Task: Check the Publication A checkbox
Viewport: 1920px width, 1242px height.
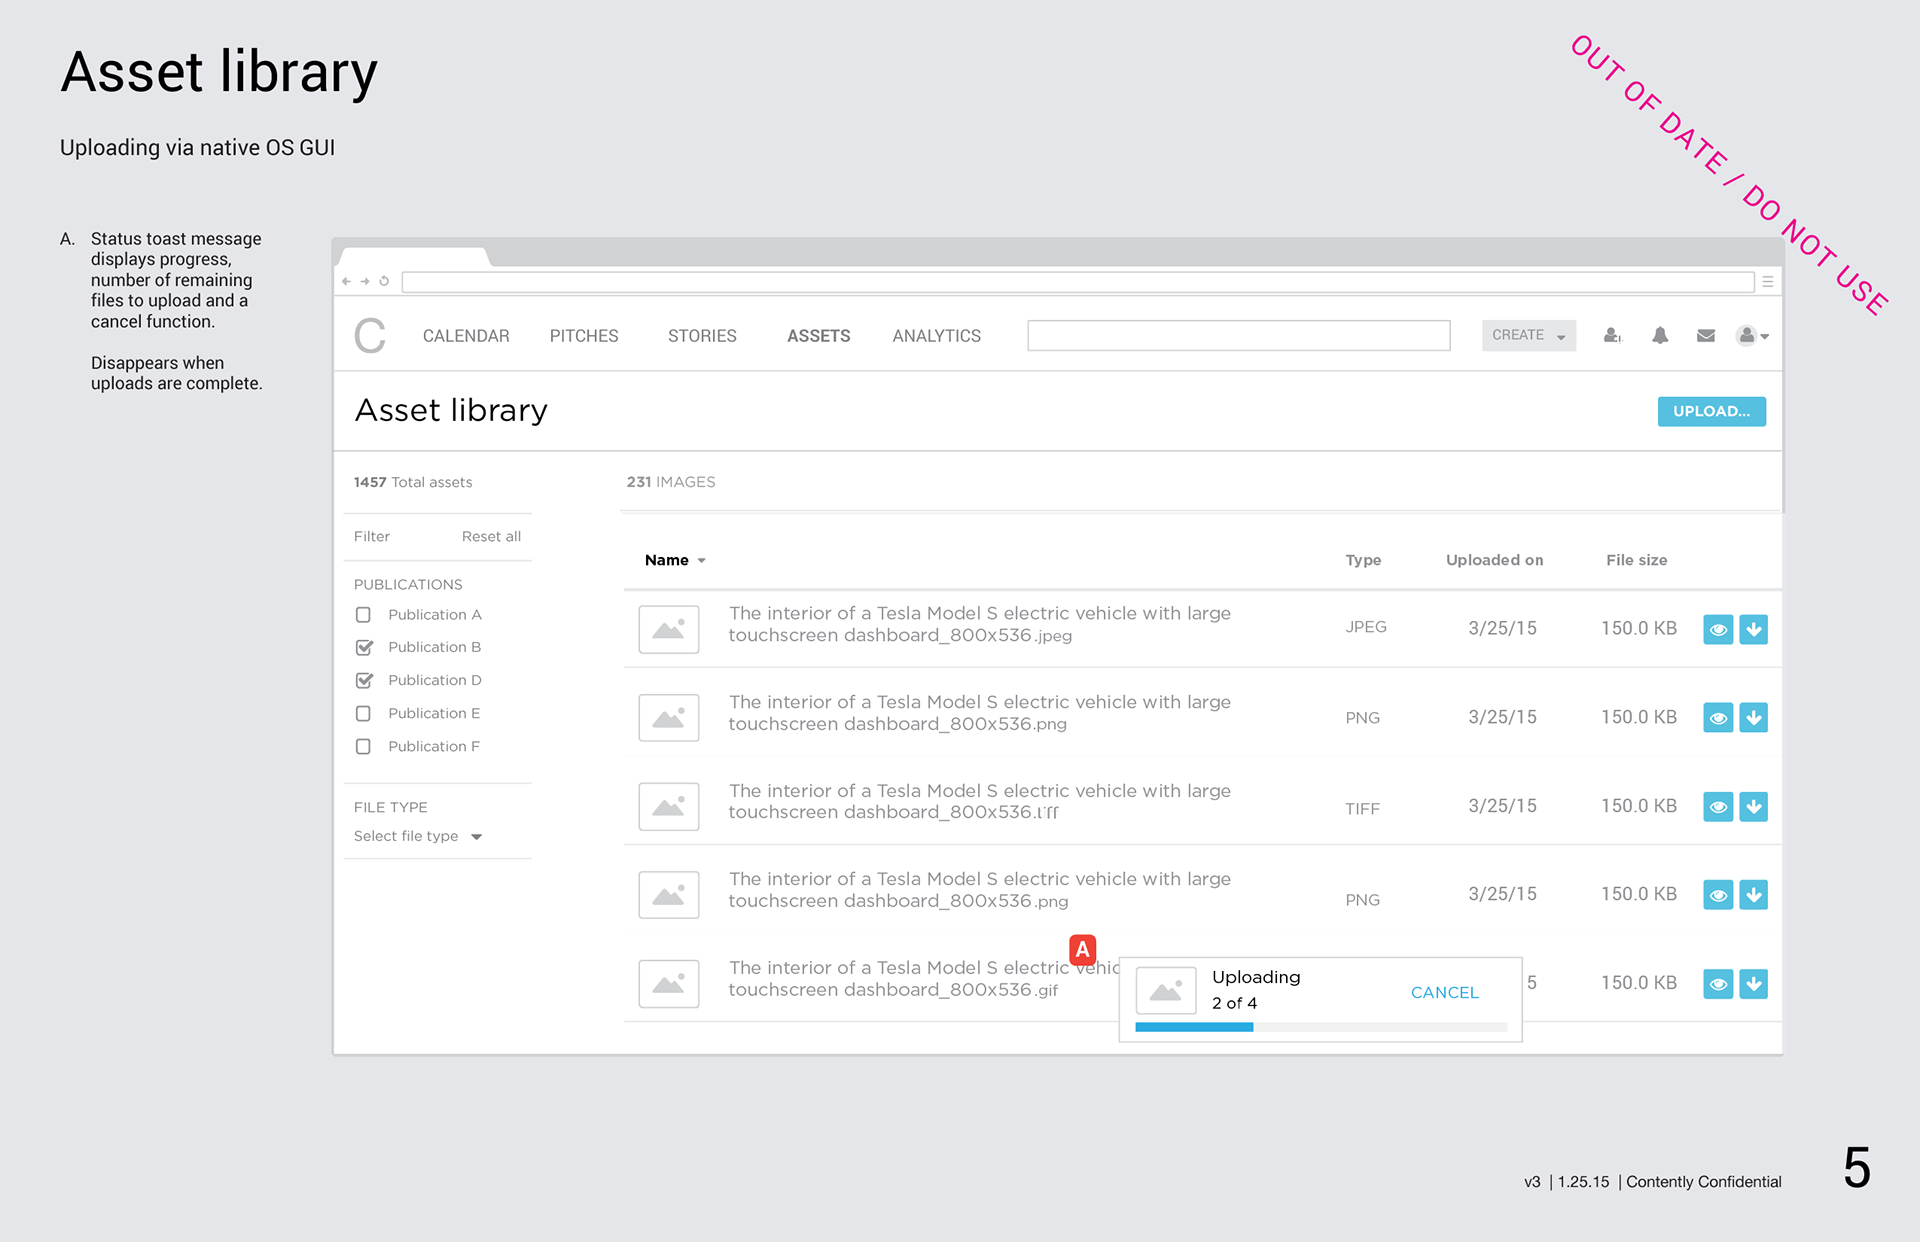Action: 363,615
